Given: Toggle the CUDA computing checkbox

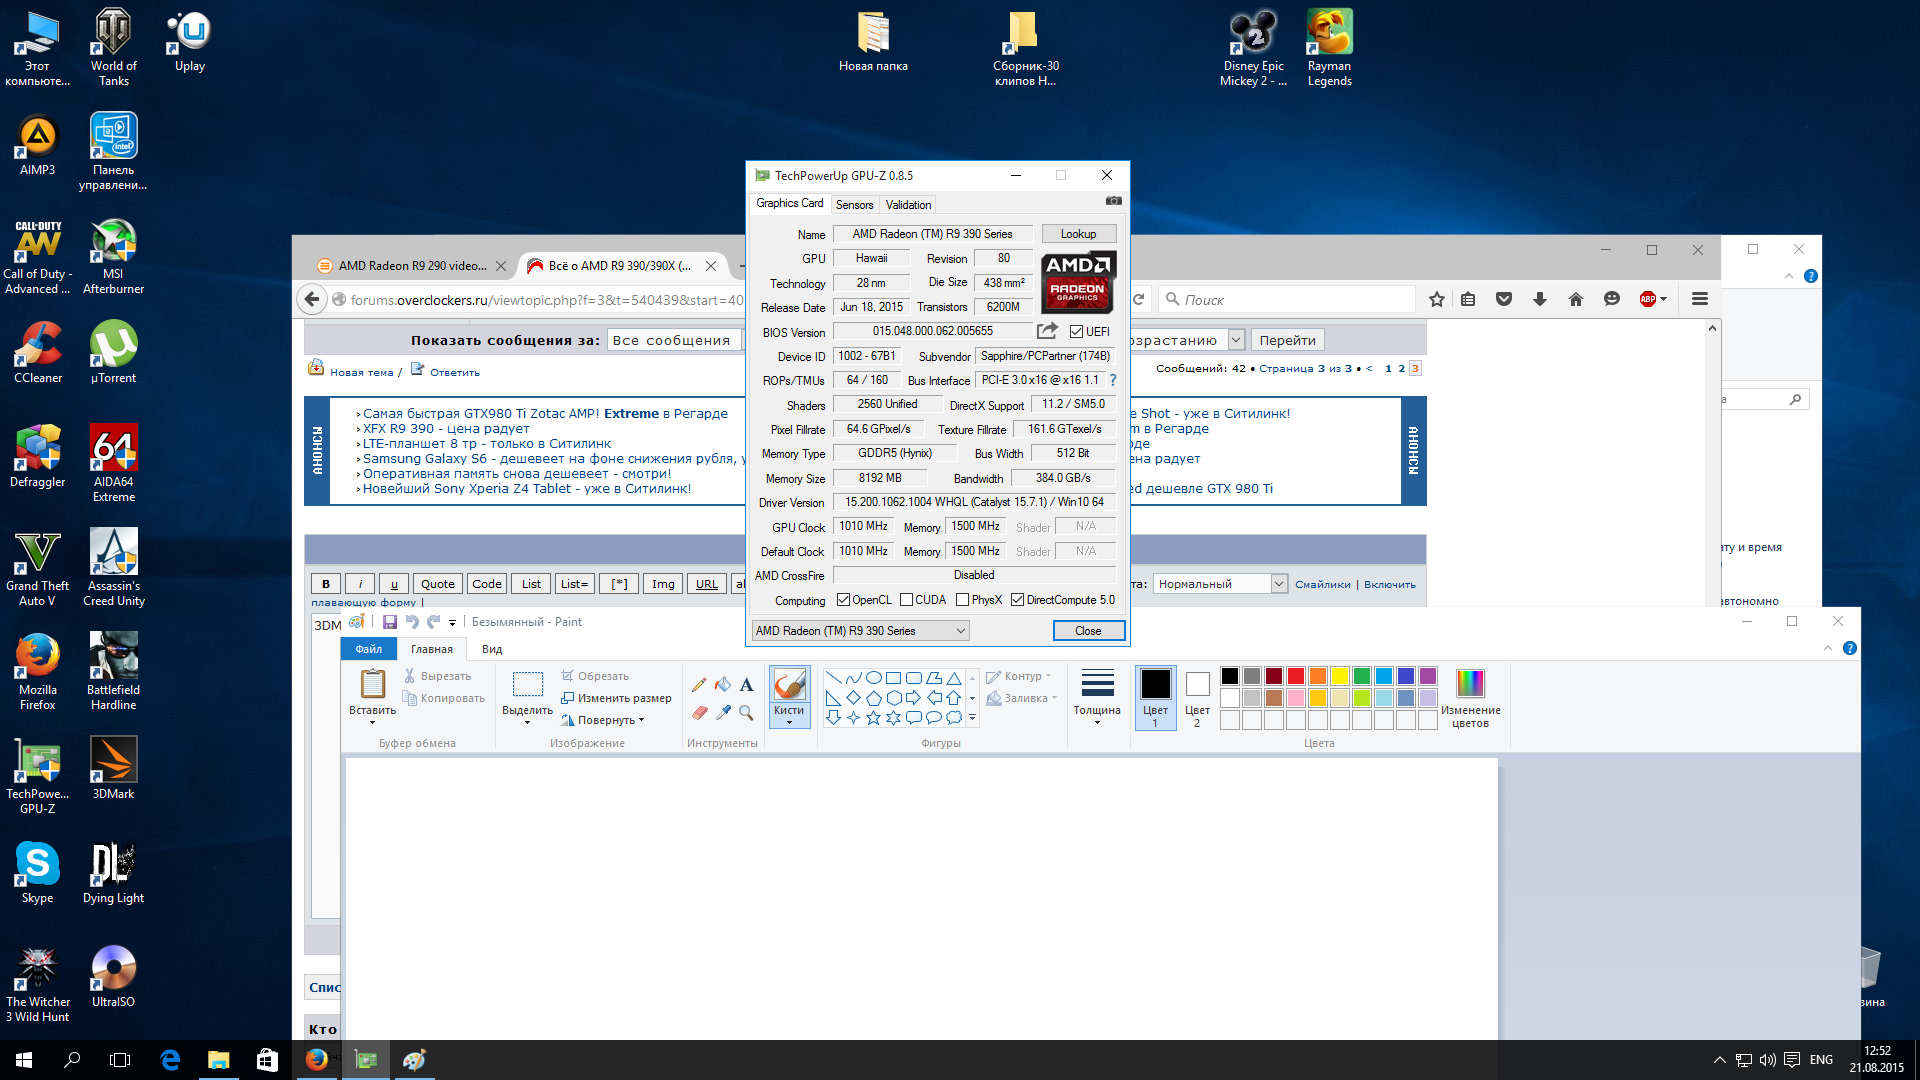Looking at the screenshot, I should point(906,600).
